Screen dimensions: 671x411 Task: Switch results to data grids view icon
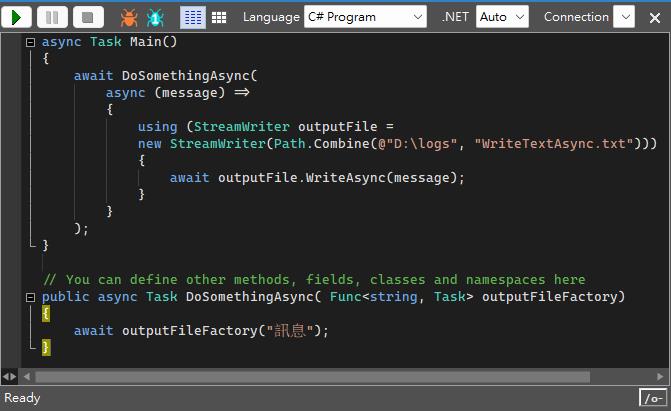[219, 17]
